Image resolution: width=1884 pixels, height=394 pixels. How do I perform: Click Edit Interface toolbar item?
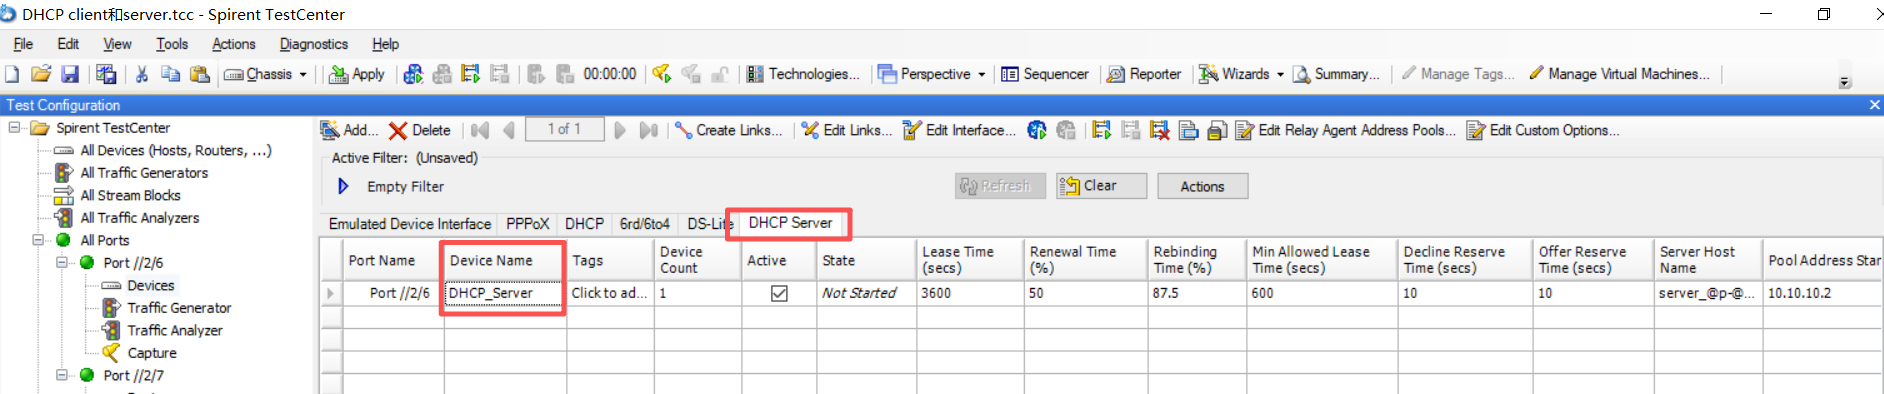tap(959, 130)
